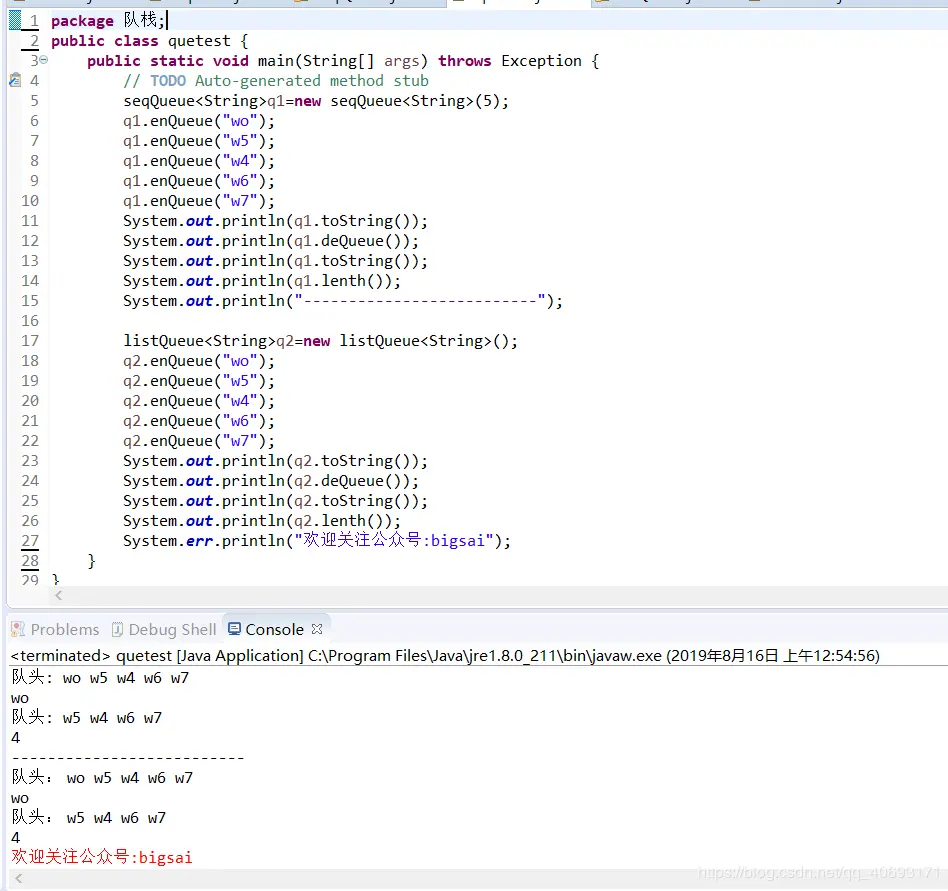
Task: Click the terminated quetest process description
Action: pos(445,656)
